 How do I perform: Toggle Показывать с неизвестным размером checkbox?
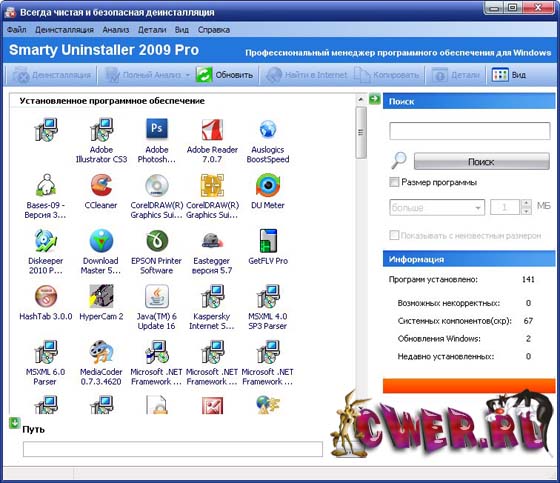click(394, 235)
